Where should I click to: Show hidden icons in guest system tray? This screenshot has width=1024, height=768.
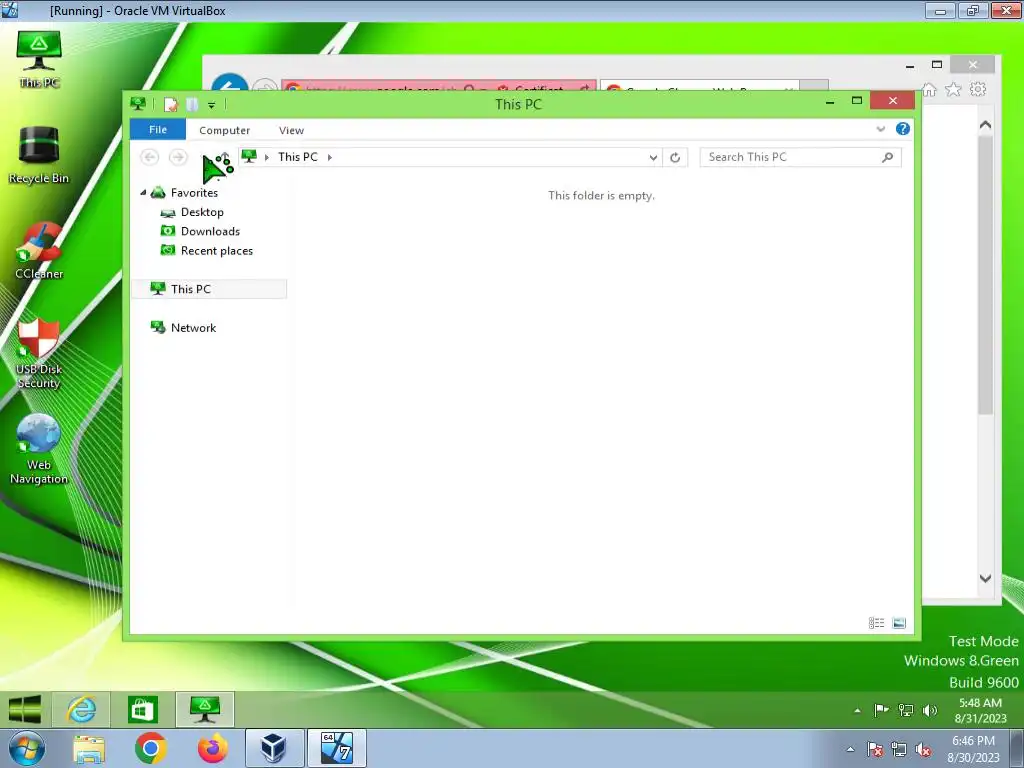(857, 711)
